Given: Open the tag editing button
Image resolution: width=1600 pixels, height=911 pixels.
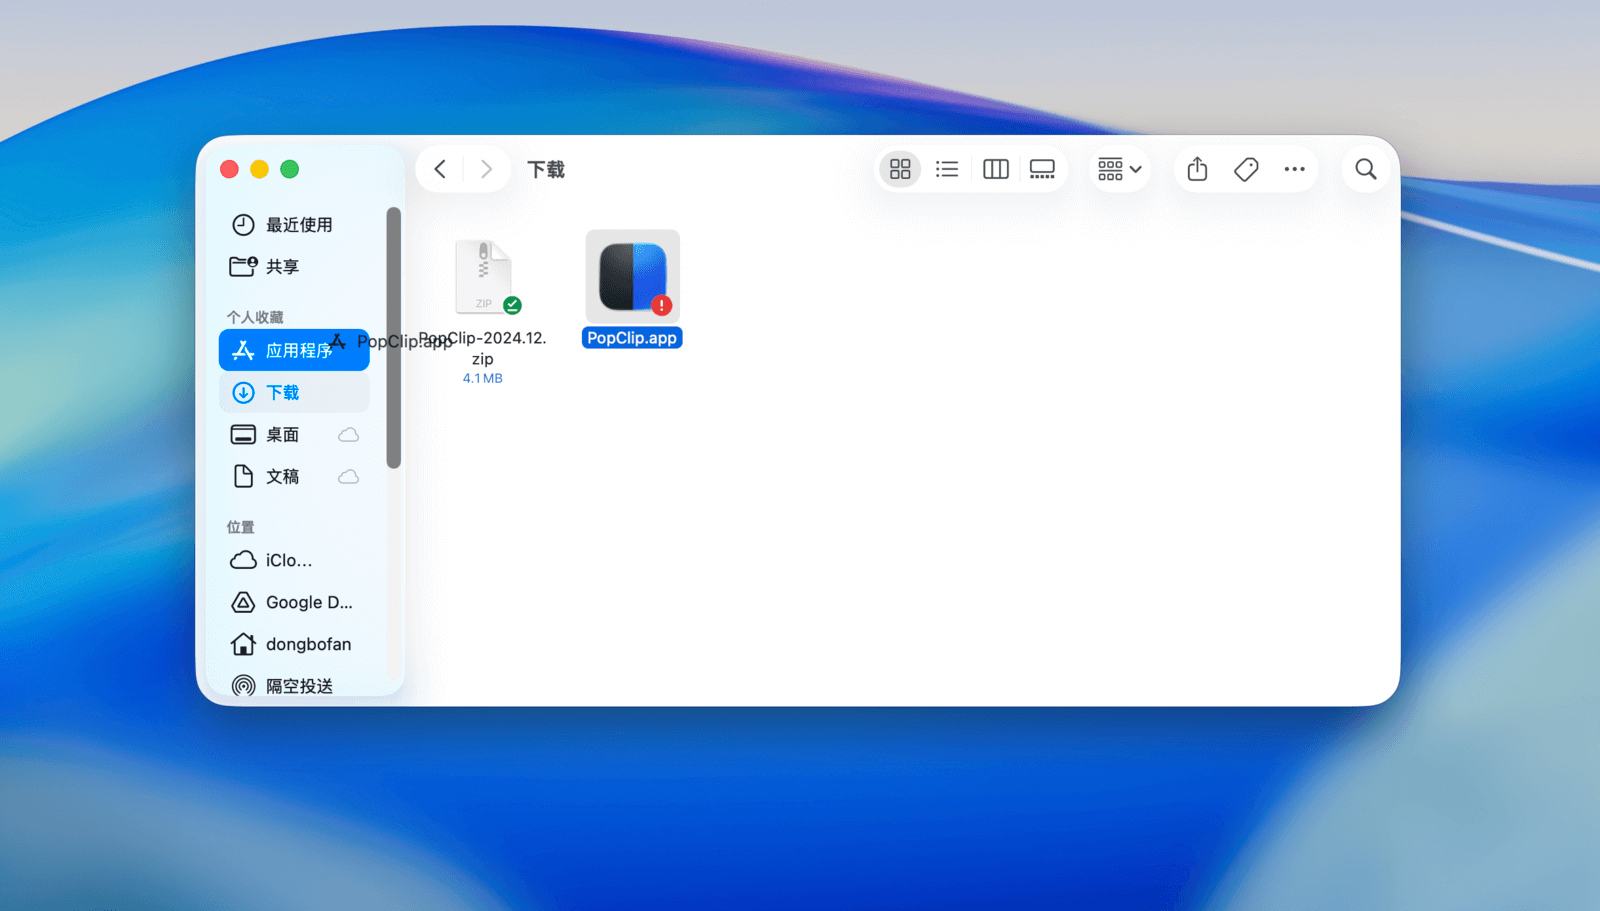Looking at the screenshot, I should [1246, 169].
